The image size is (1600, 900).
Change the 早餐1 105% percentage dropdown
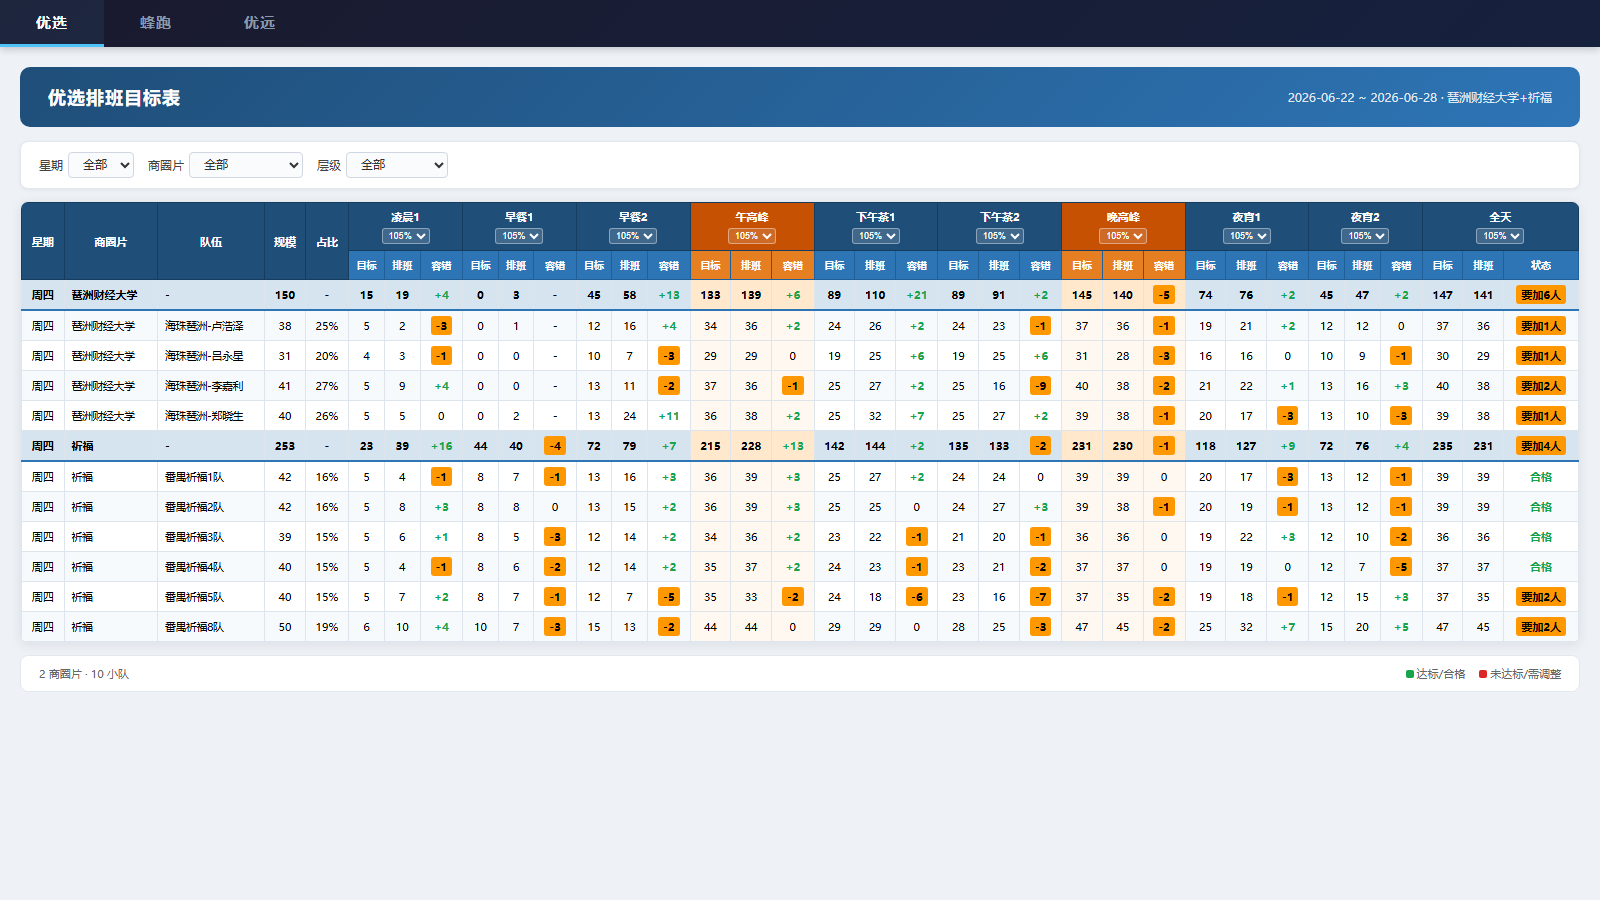click(x=519, y=236)
